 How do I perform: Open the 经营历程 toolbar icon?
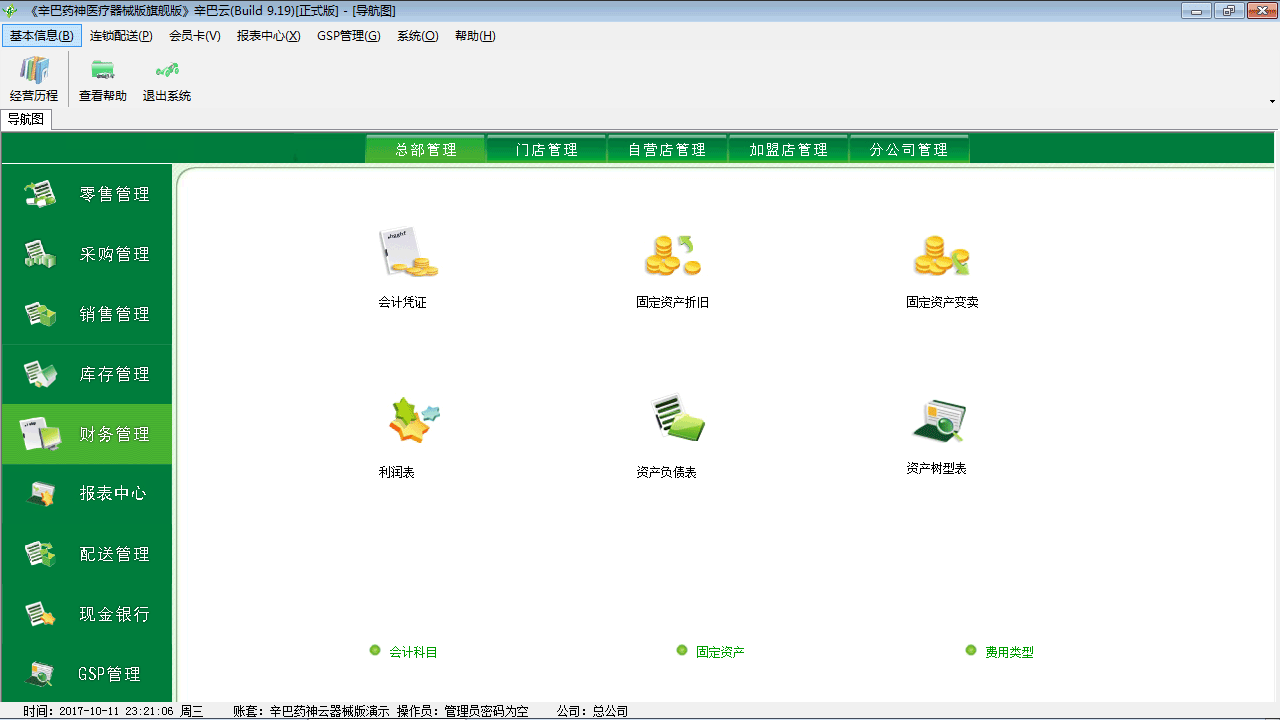point(34,70)
